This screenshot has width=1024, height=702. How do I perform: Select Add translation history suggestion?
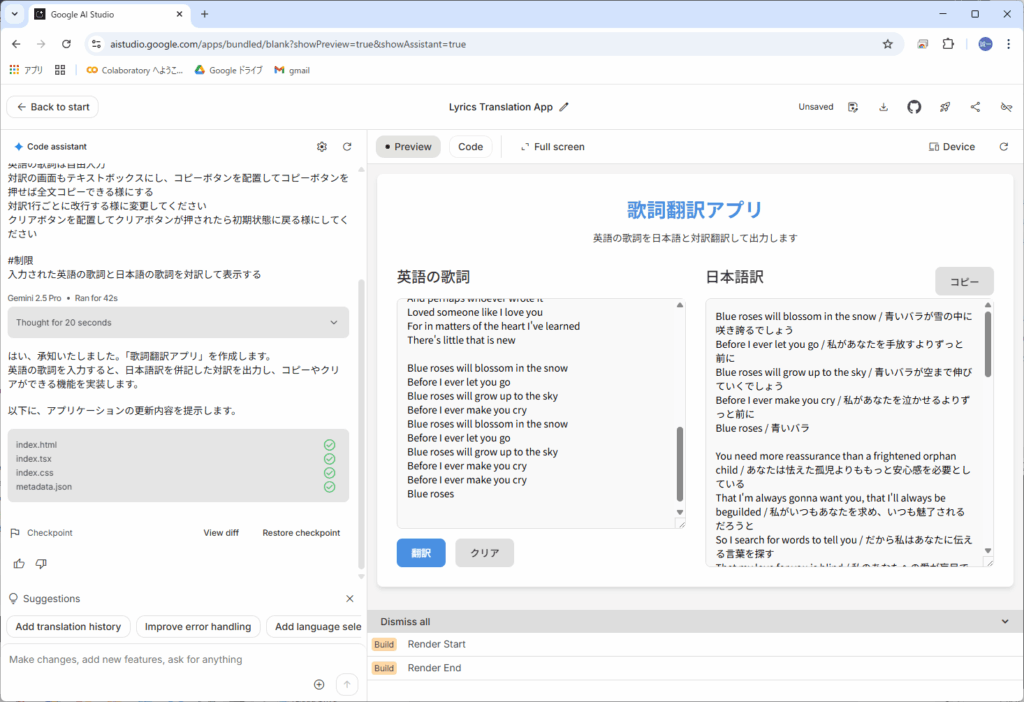[x=69, y=627]
